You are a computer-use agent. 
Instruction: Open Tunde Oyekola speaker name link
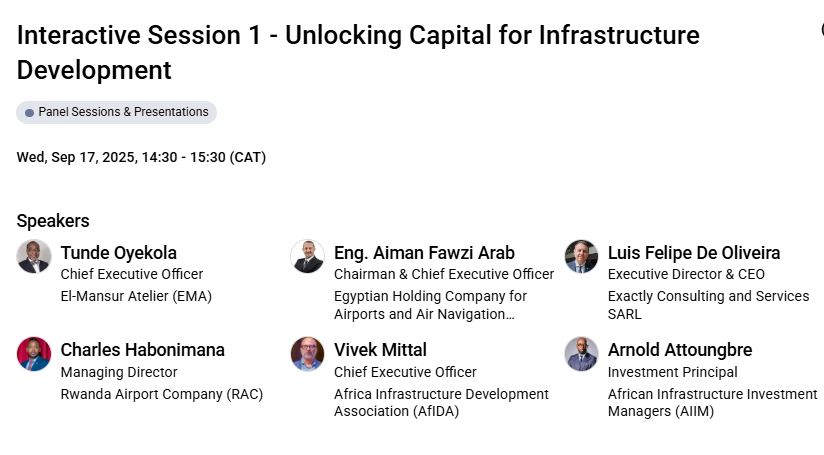[x=119, y=253]
